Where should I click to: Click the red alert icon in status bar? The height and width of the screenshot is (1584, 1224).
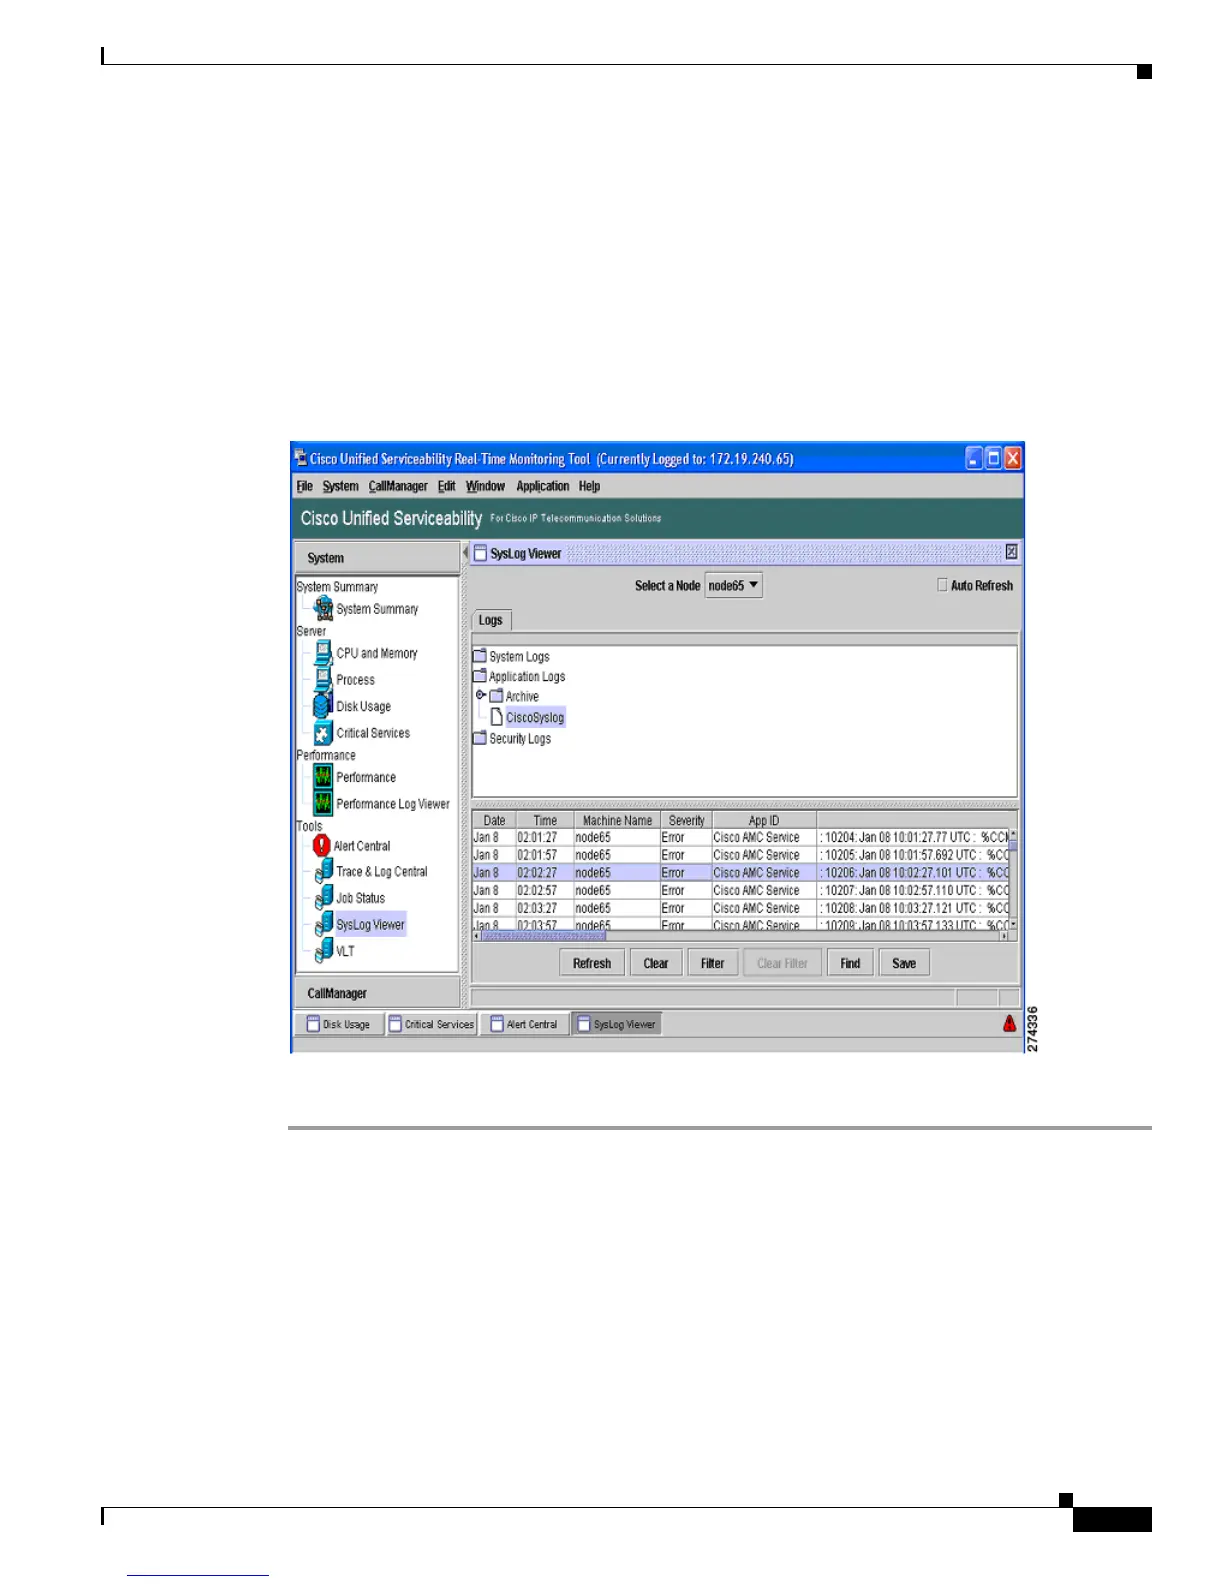(1009, 1023)
